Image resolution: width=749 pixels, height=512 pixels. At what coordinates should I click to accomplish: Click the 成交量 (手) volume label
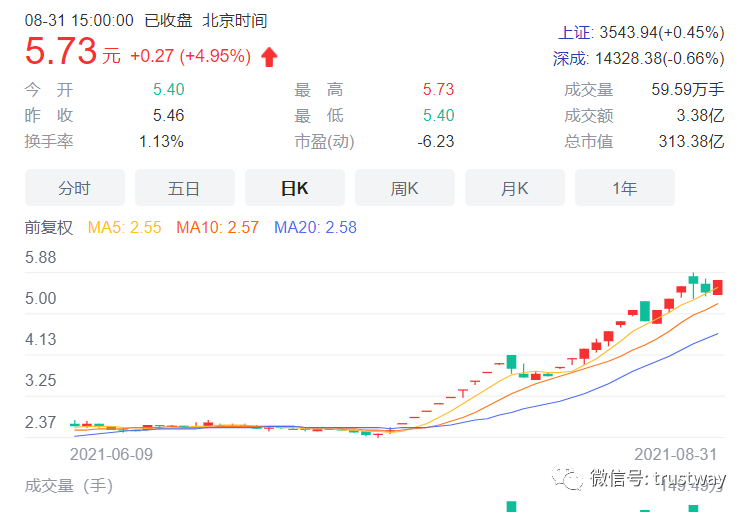(x=69, y=486)
